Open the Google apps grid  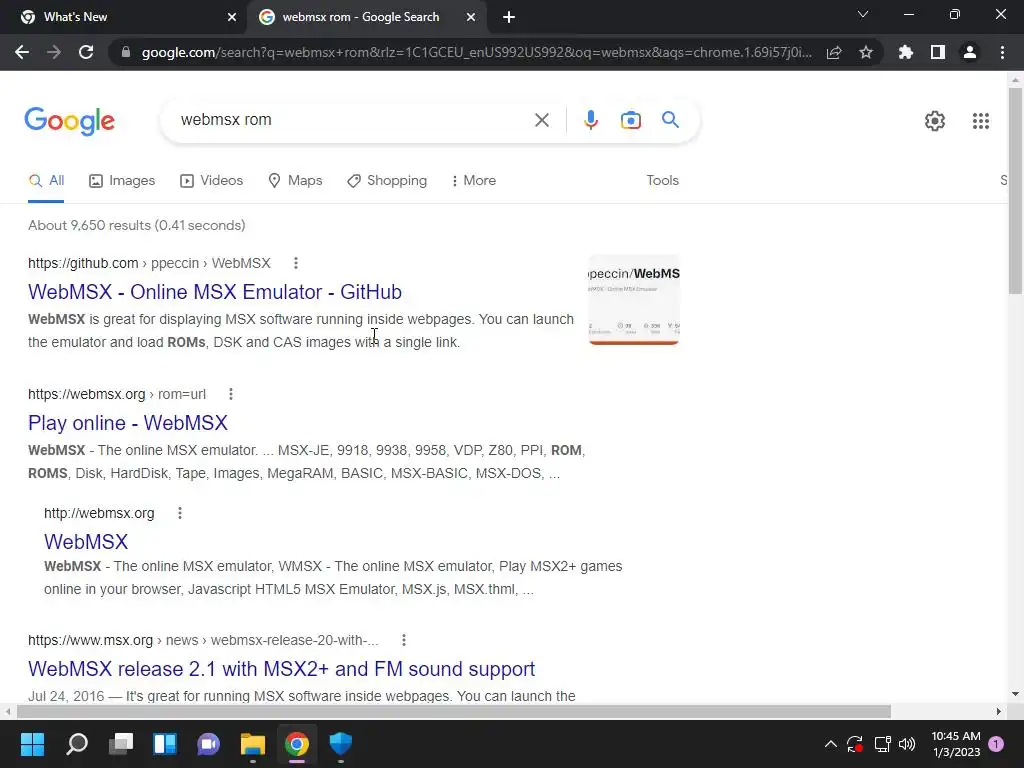click(x=981, y=121)
